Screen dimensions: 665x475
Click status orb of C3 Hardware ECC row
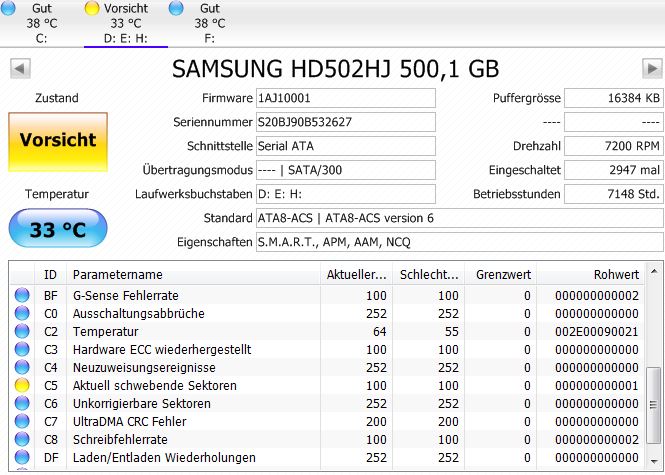[22, 349]
